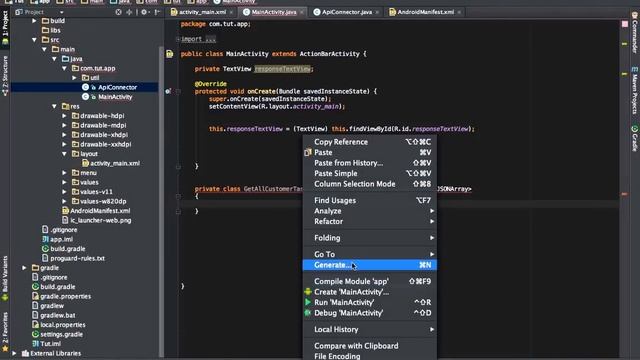
Task: Open activity_main.xml in project tree
Action: pyautogui.click(x=115, y=163)
